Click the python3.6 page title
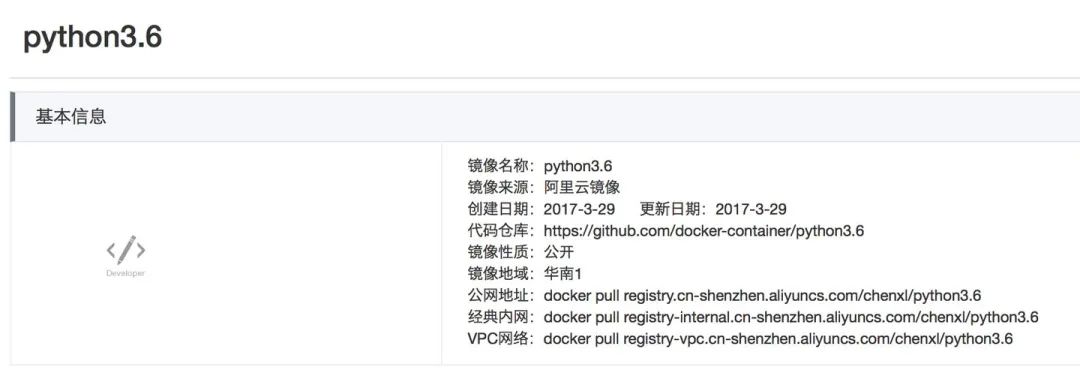This screenshot has height=382, width=1080. [x=92, y=37]
